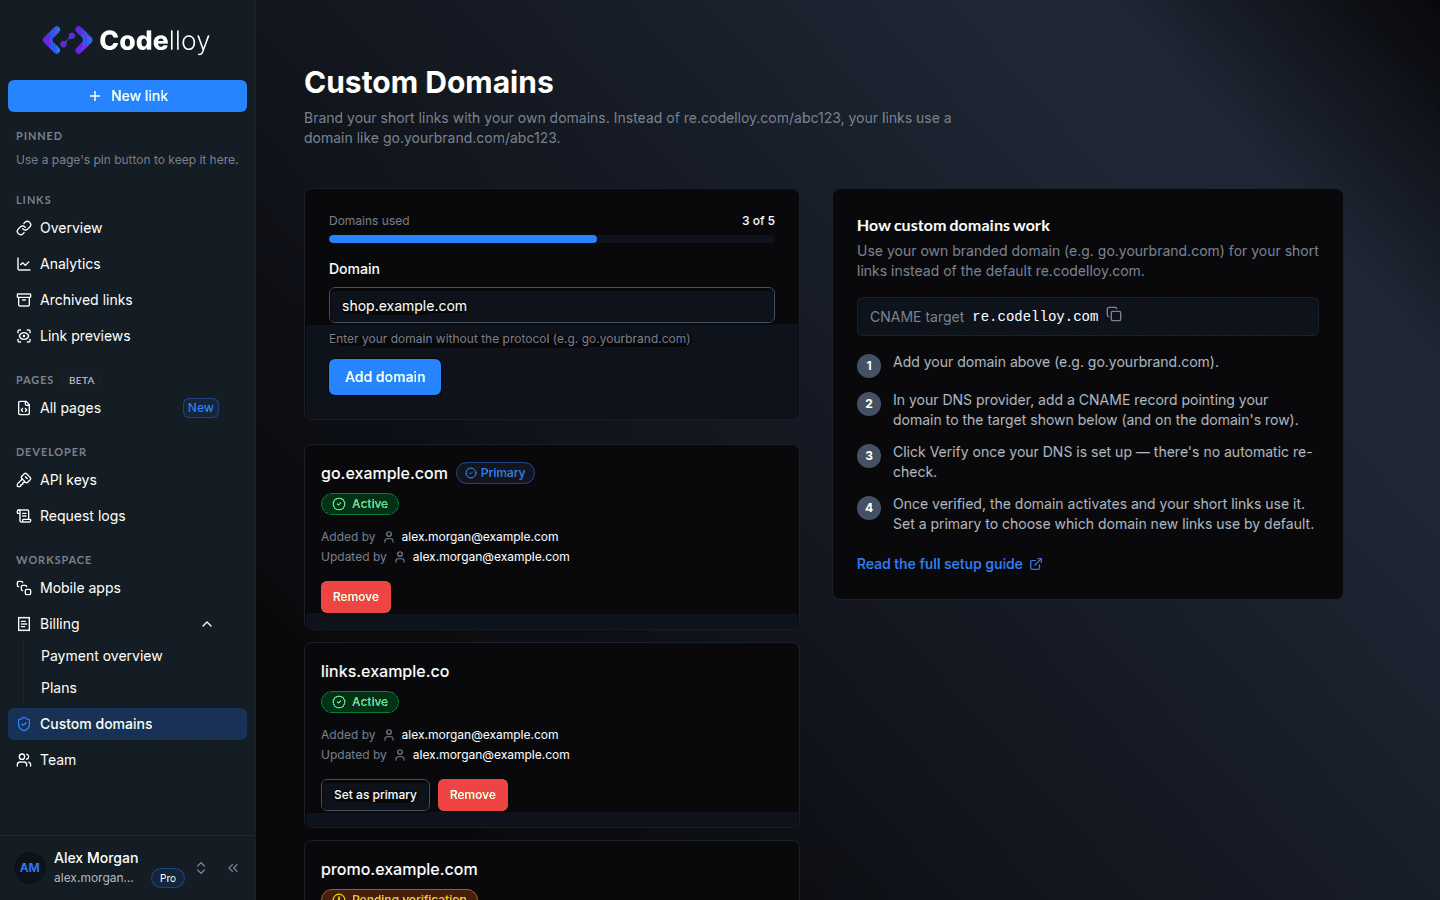Click the promo.example.com domain title
The width and height of the screenshot is (1440, 900).
(399, 870)
